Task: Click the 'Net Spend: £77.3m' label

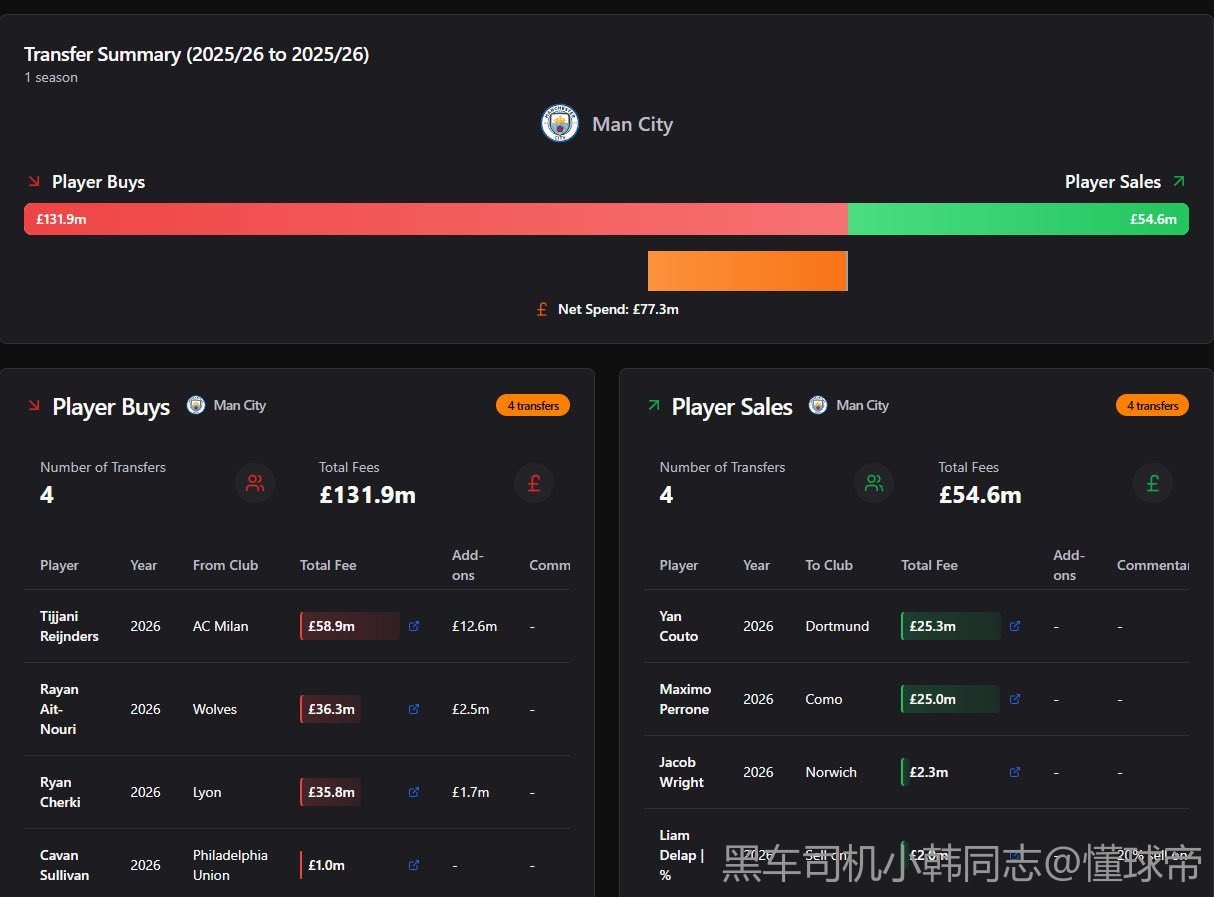Action: click(618, 309)
